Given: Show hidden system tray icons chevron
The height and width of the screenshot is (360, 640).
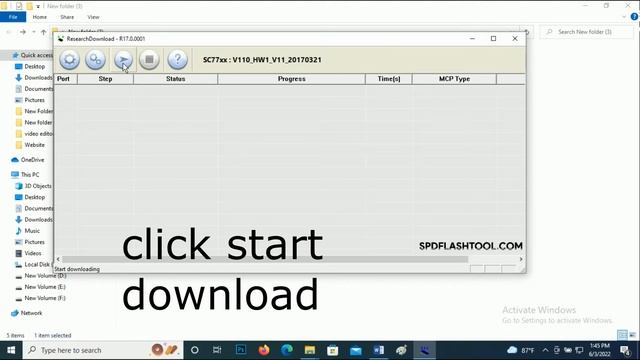Looking at the screenshot, I should click(x=545, y=350).
